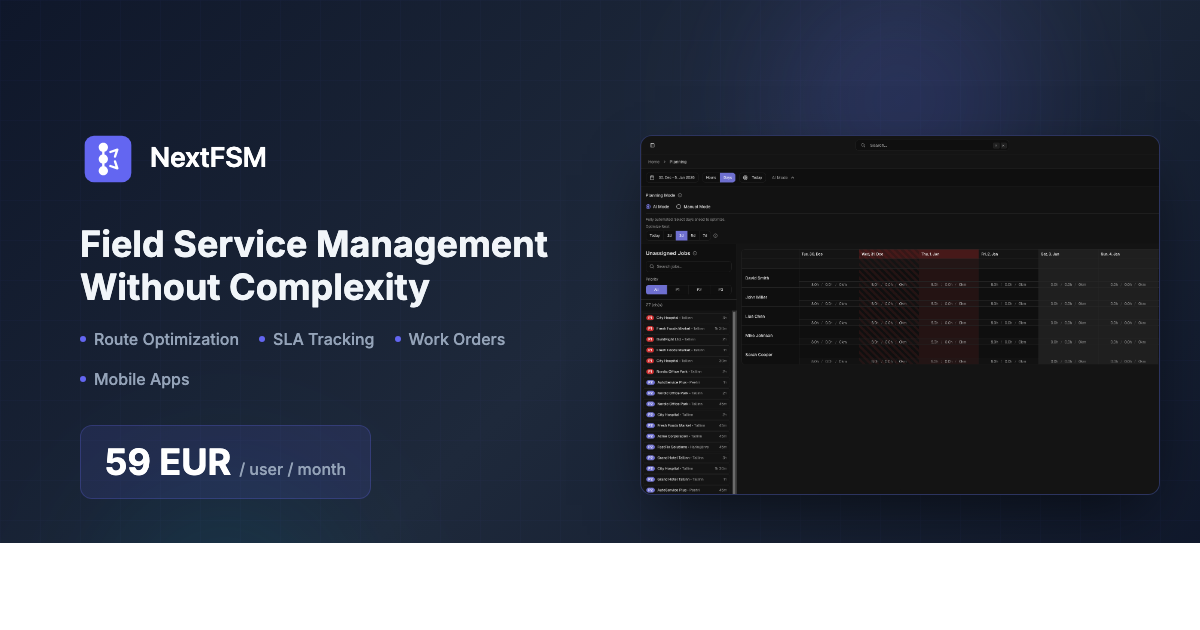Toggle the sidebar panel icon in app header

coord(652,145)
